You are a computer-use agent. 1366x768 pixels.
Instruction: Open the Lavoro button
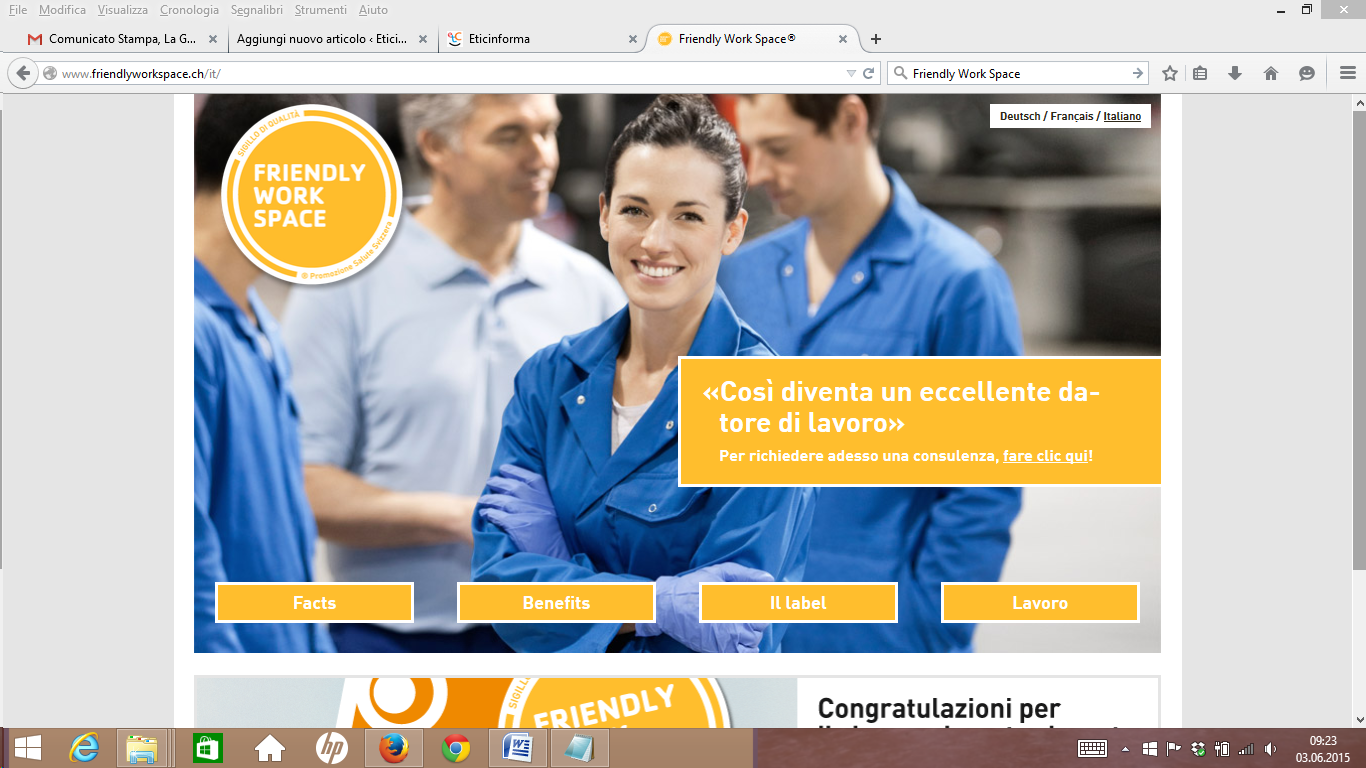pyautogui.click(x=1040, y=603)
